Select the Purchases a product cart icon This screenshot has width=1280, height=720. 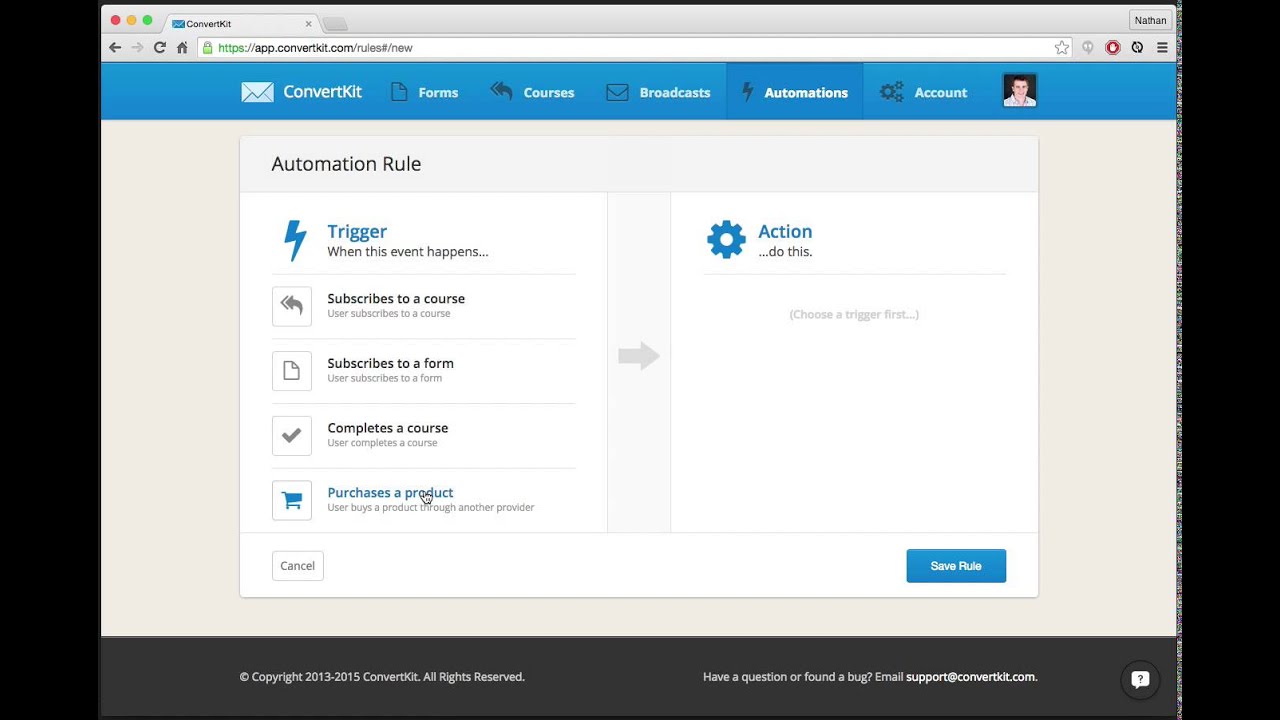[292, 500]
